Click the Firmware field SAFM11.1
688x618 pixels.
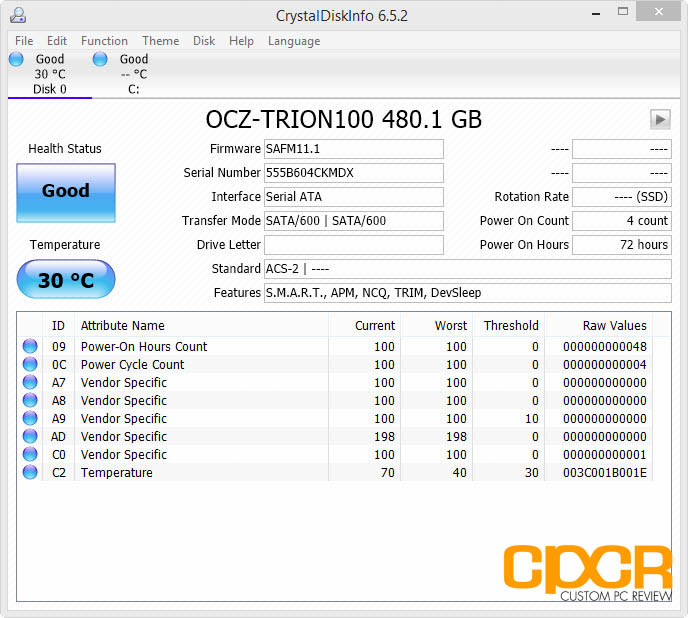[354, 149]
